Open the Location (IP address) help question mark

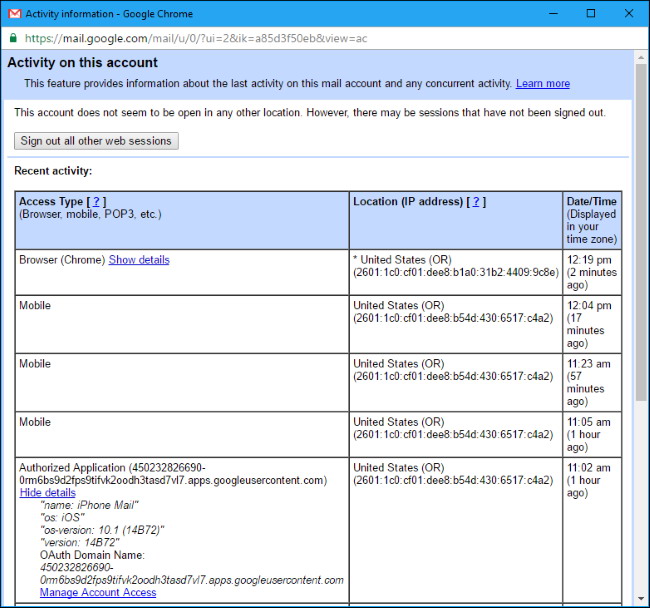tap(477, 202)
